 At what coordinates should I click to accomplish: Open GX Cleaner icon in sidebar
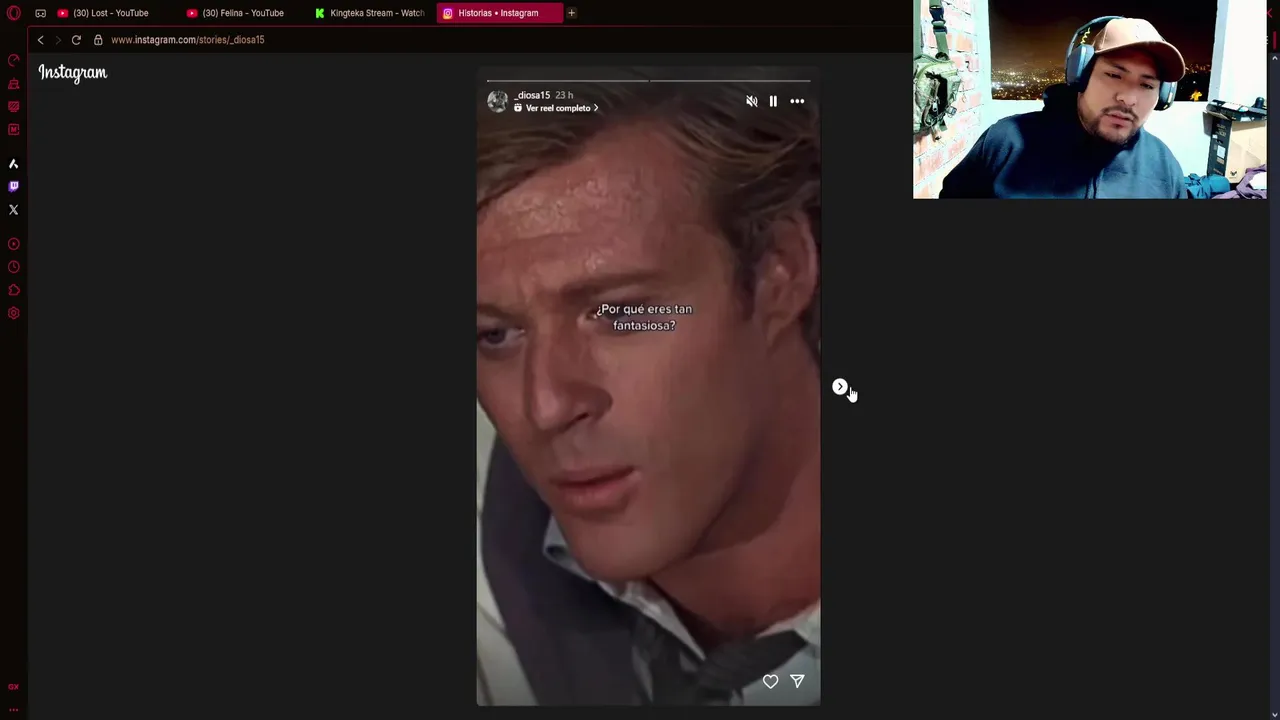pos(13,84)
